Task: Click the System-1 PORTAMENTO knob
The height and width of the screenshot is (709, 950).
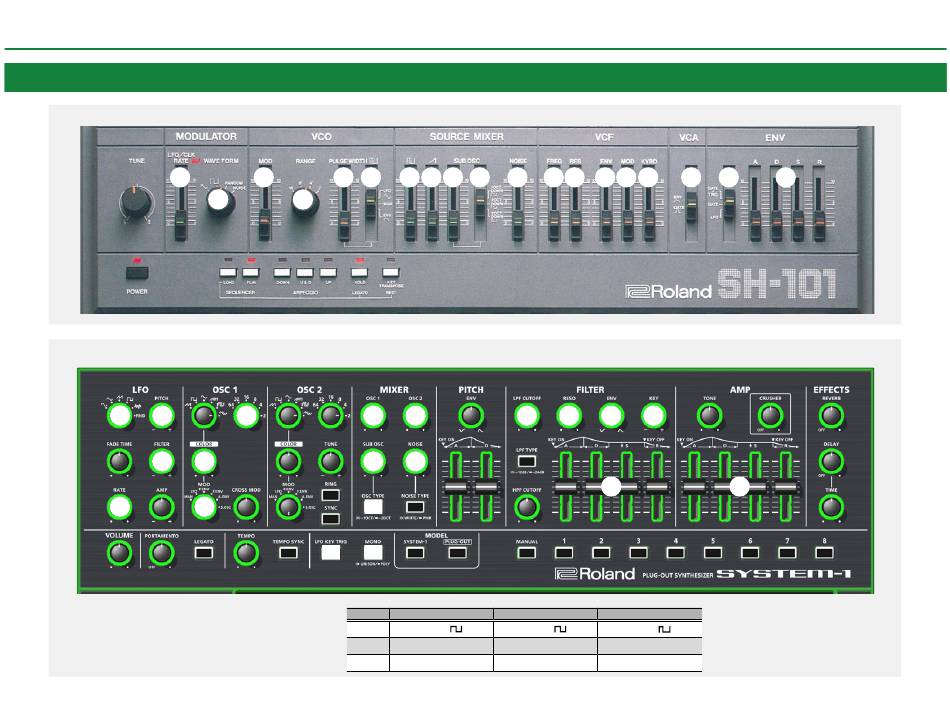Action: 161,553
